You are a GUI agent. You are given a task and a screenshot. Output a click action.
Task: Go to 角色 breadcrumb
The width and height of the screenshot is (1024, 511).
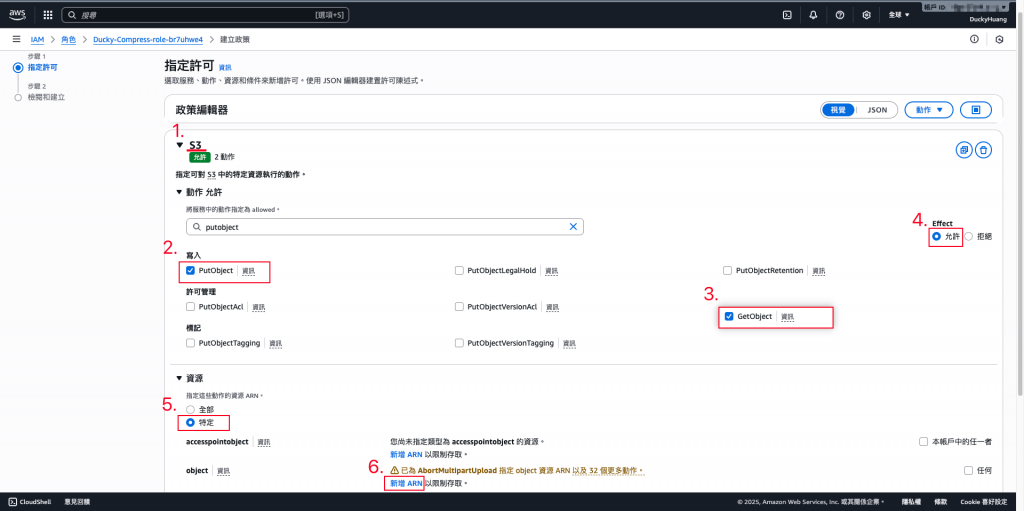coord(69,39)
